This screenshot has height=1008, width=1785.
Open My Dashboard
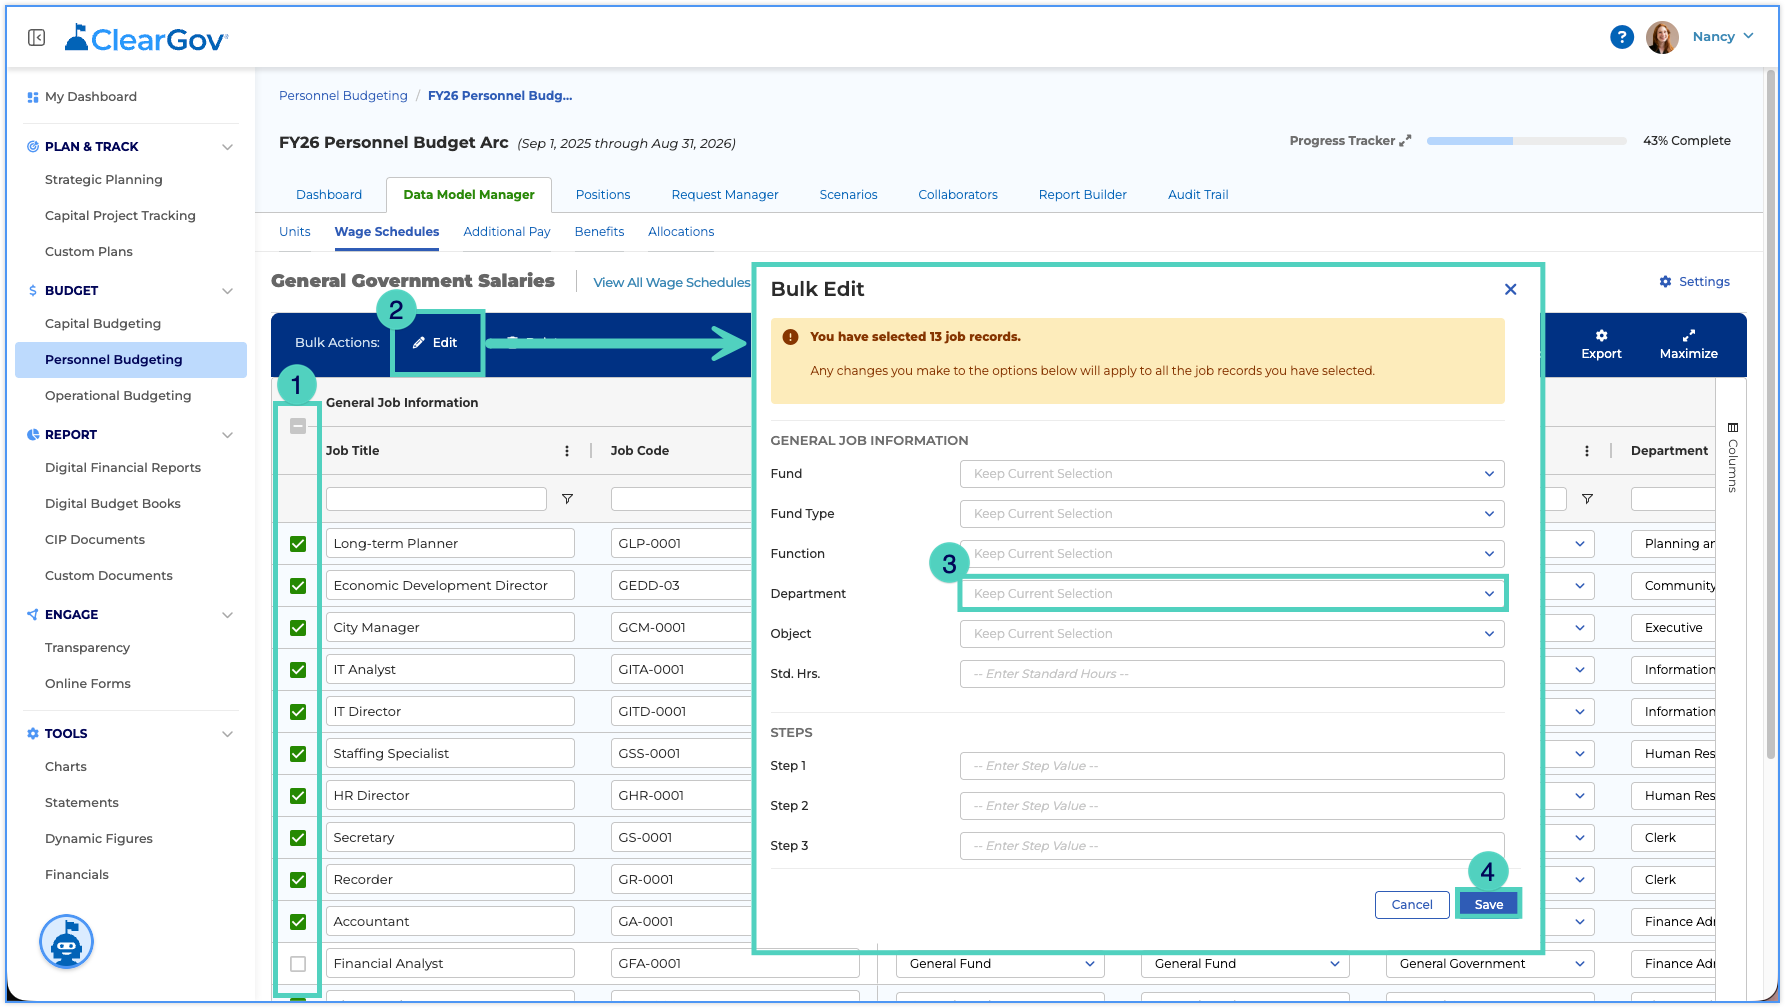pyautogui.click(x=90, y=97)
